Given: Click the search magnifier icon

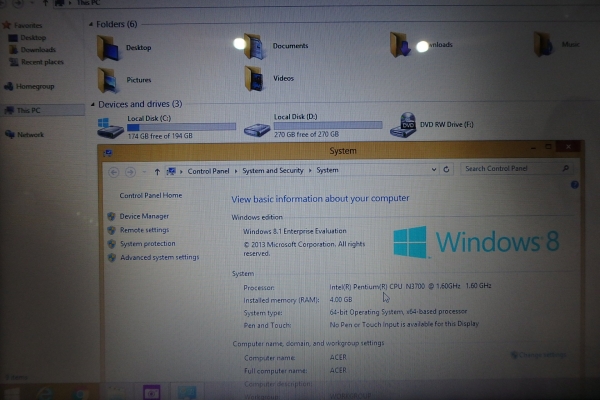Looking at the screenshot, I should [x=566, y=168].
